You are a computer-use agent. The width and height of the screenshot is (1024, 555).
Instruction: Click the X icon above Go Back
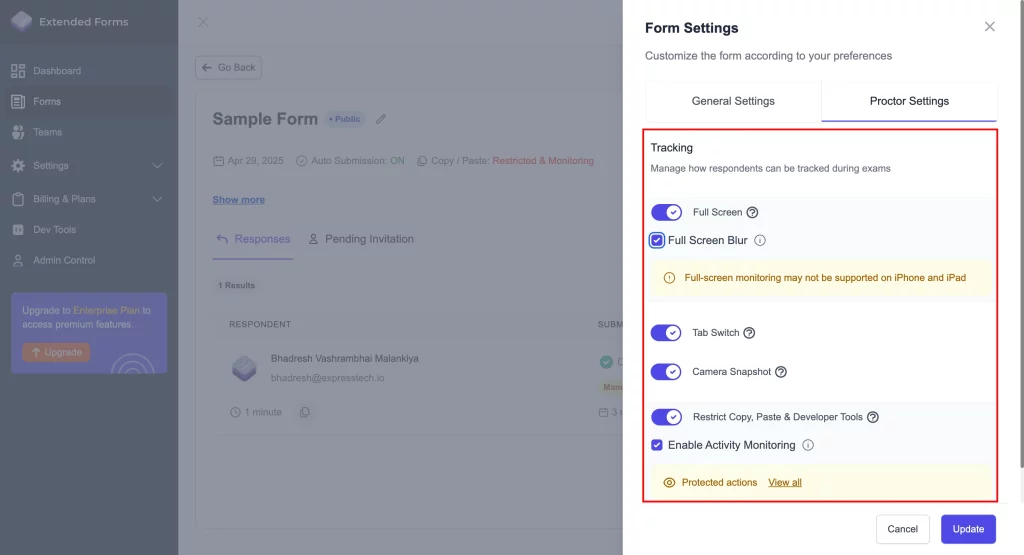pos(203,22)
